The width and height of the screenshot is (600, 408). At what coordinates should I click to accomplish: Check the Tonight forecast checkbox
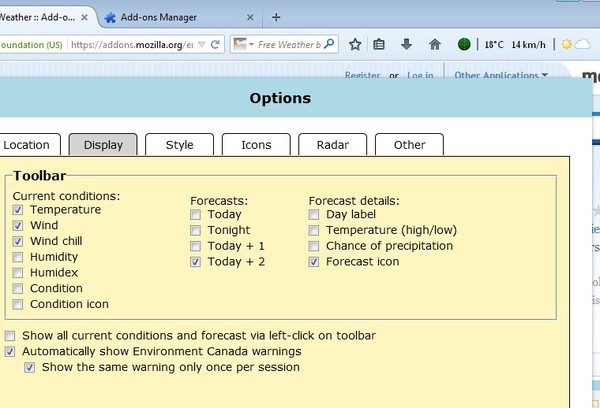coord(196,230)
